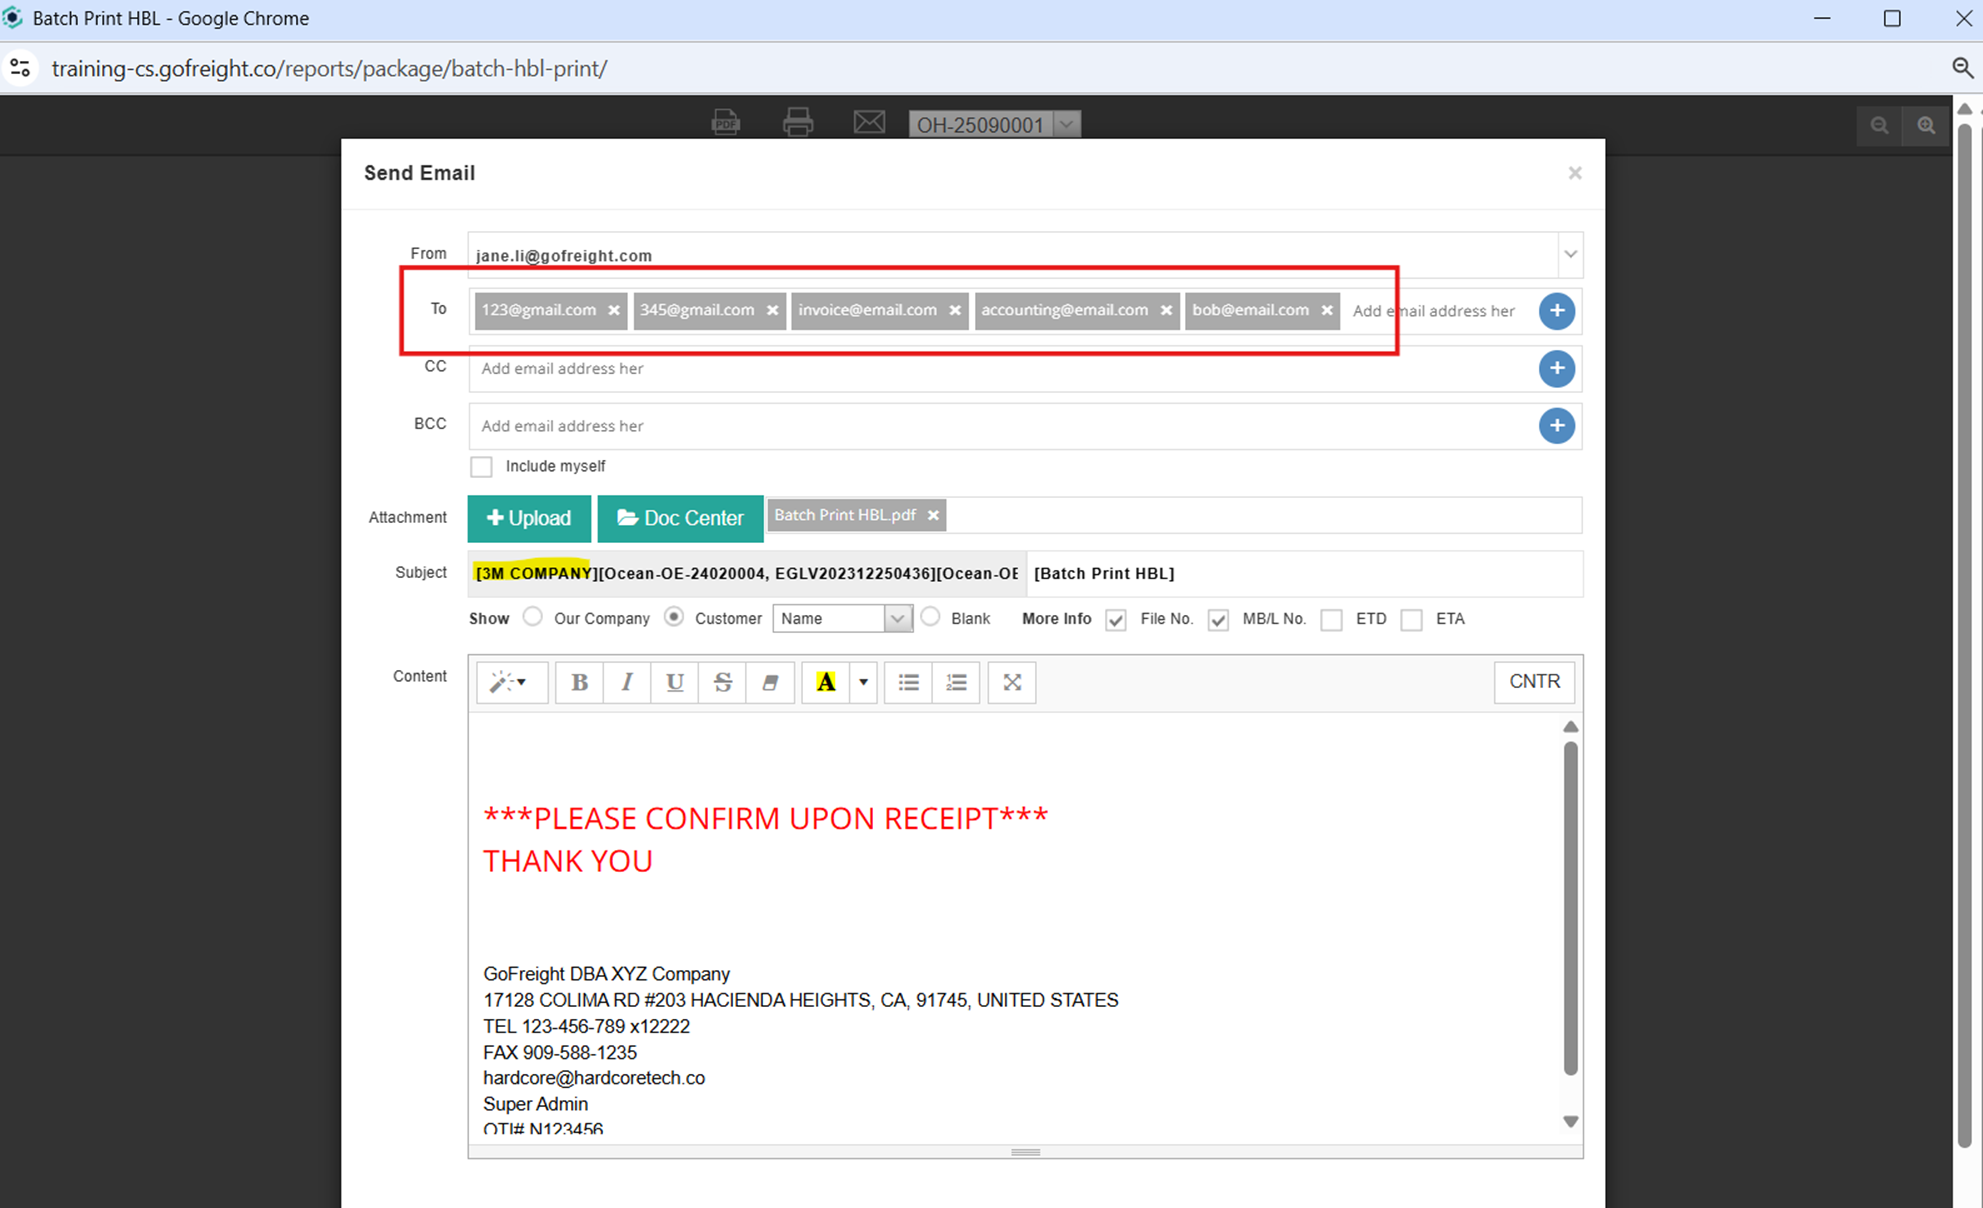Apply italic formatting to email content
Viewport: 1983px width, 1208px height.
click(x=627, y=682)
